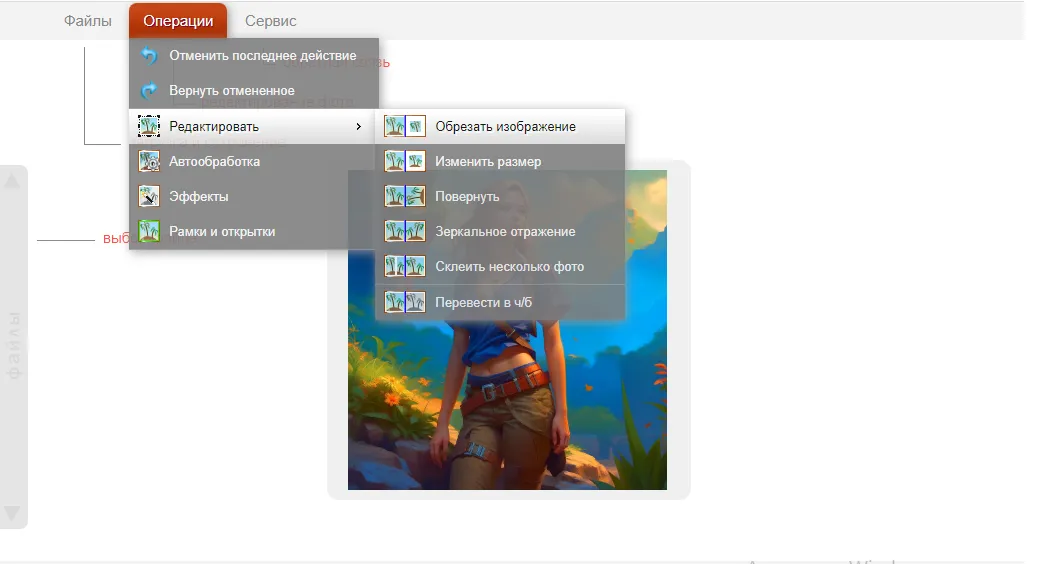Open the Файлы menu

(x=88, y=21)
